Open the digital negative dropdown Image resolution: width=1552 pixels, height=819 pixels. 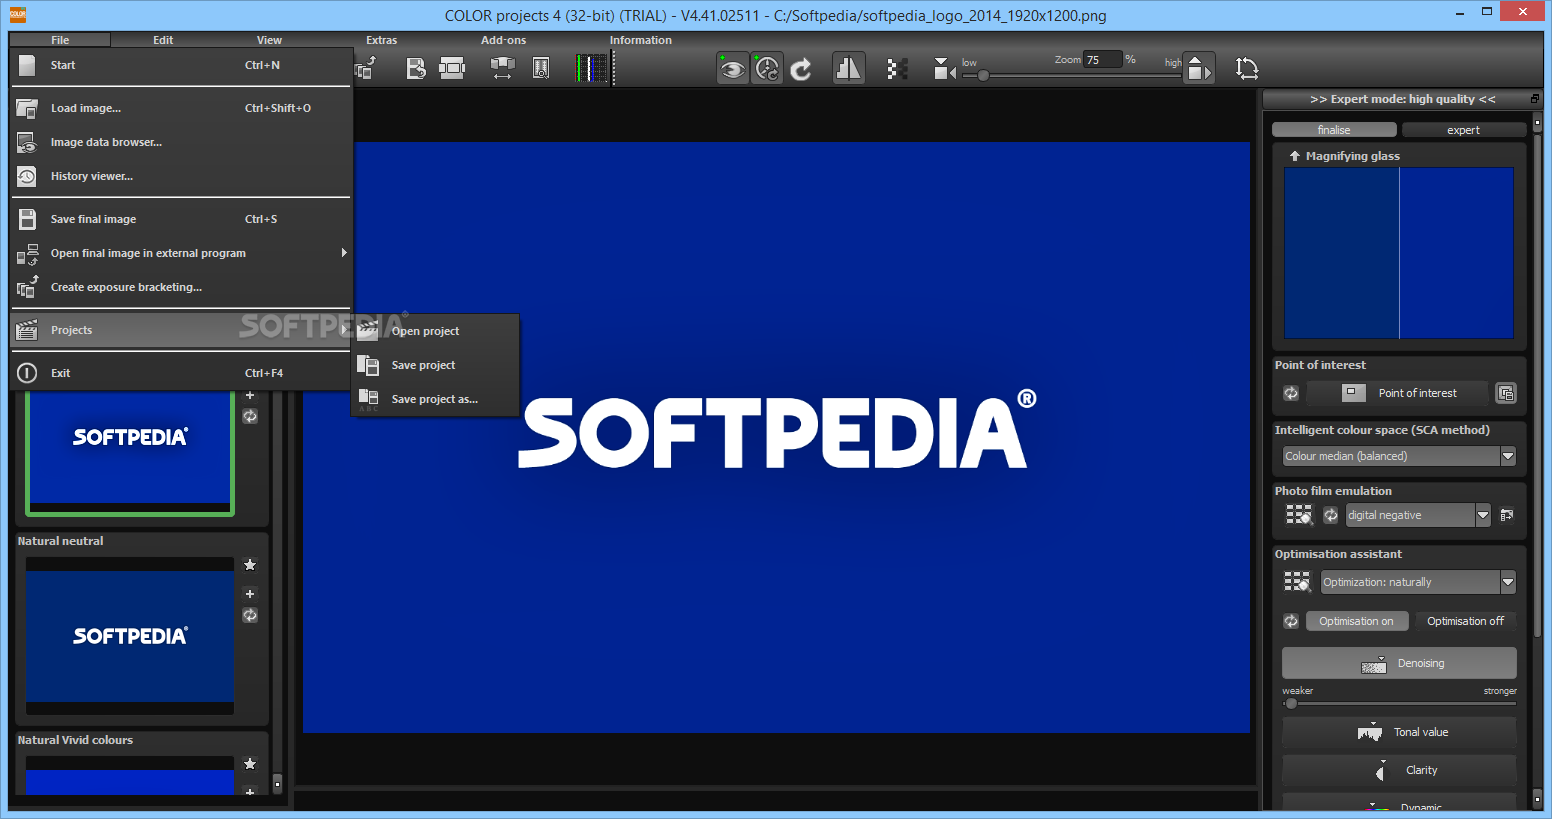pyautogui.click(x=1418, y=515)
